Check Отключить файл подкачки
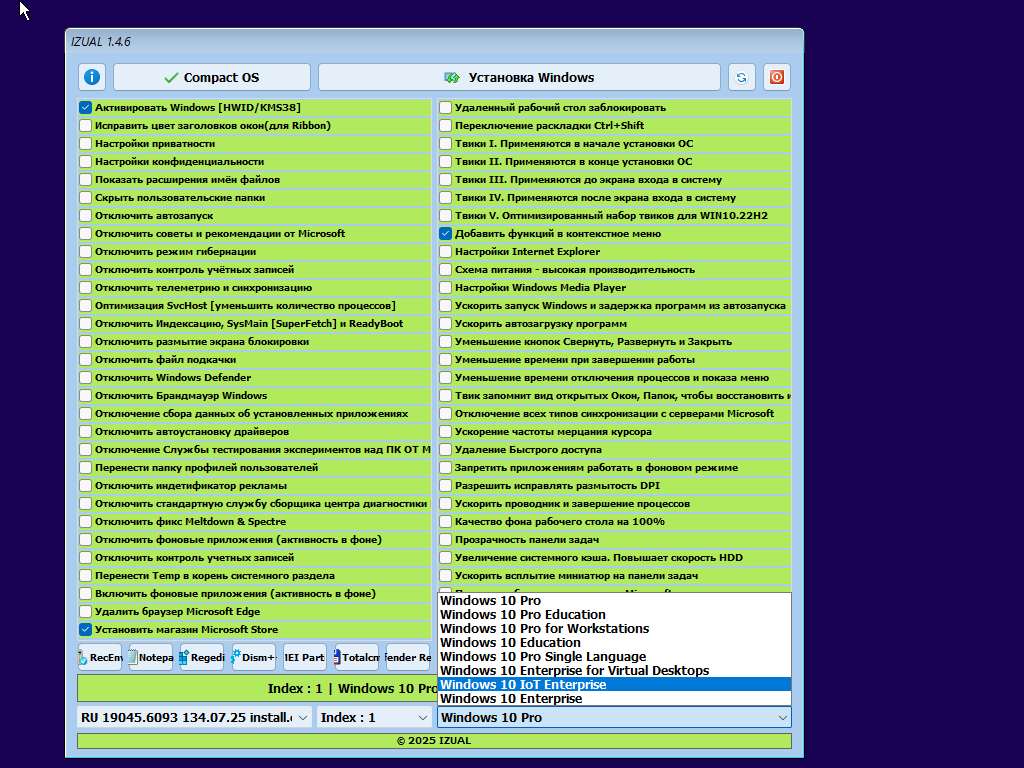1024x768 pixels. [x=86, y=359]
